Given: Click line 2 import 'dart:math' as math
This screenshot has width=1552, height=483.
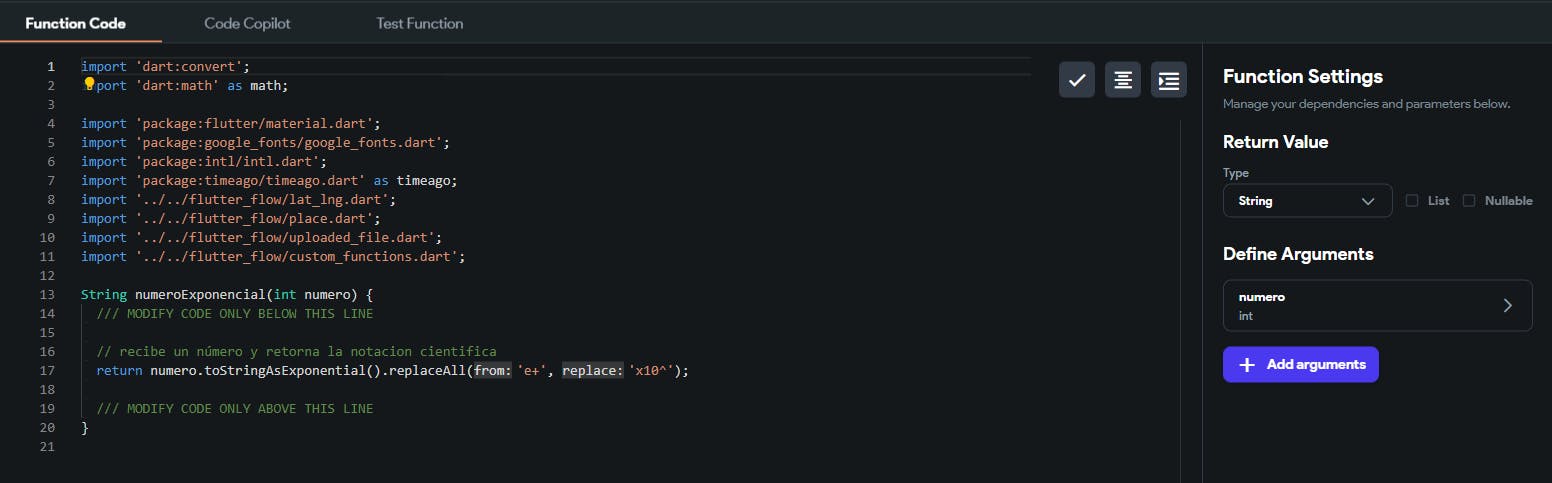Looking at the screenshot, I should point(185,86).
